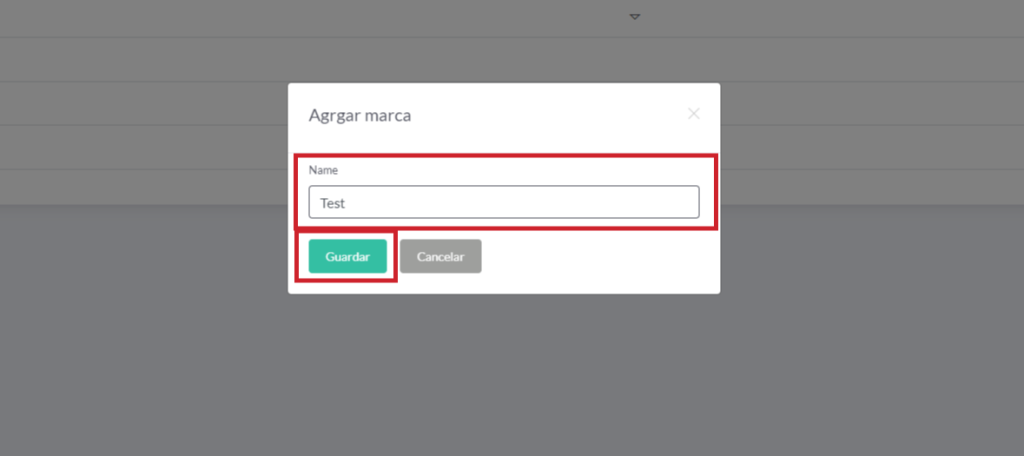Save the new brand with Guardar
This screenshot has height=456, width=1024.
click(347, 256)
